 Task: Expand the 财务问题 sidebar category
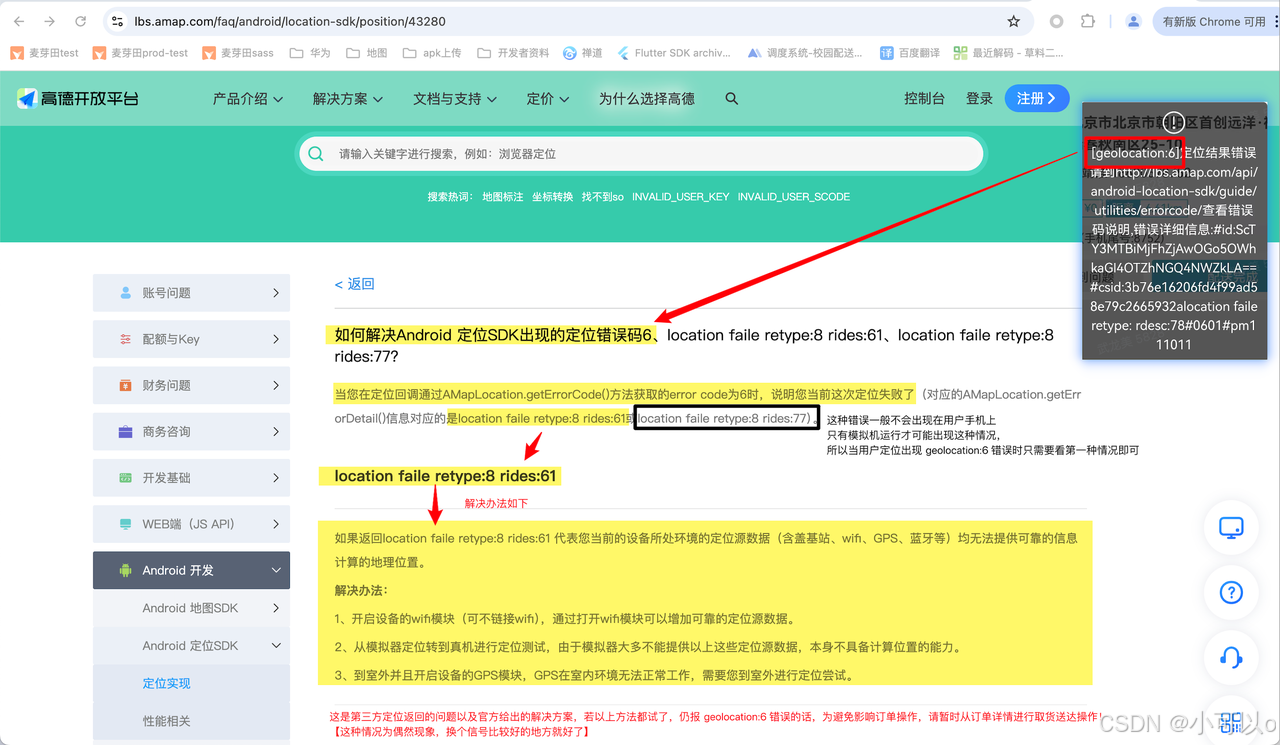click(191, 385)
